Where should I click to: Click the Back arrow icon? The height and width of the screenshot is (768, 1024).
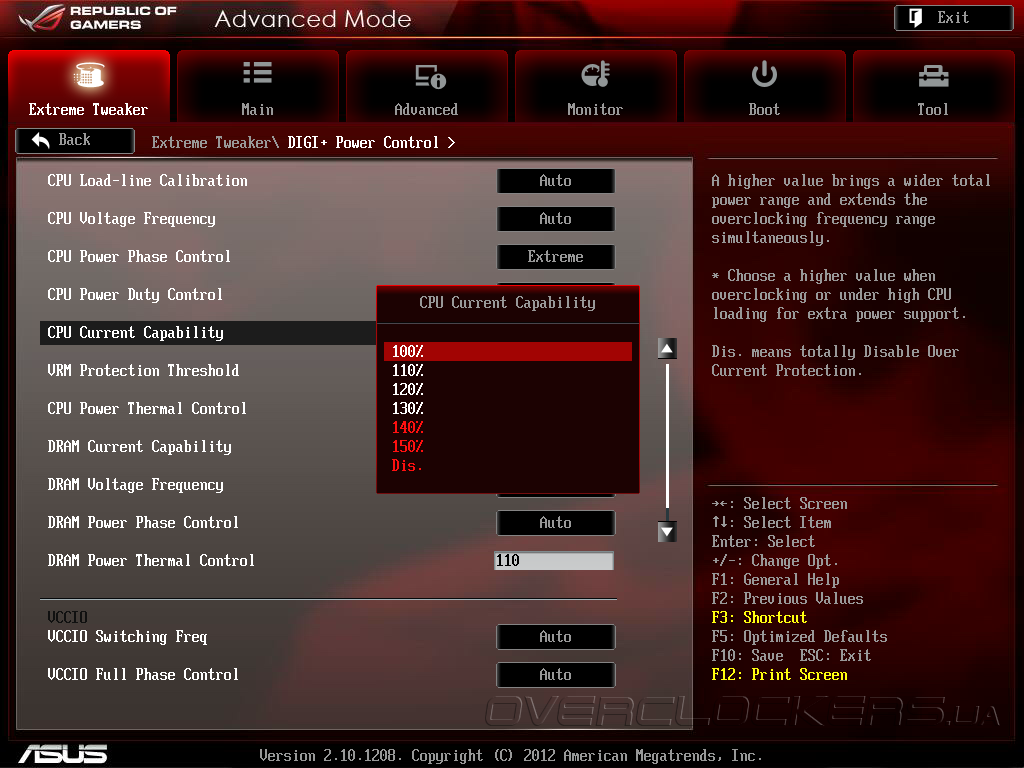pos(40,140)
